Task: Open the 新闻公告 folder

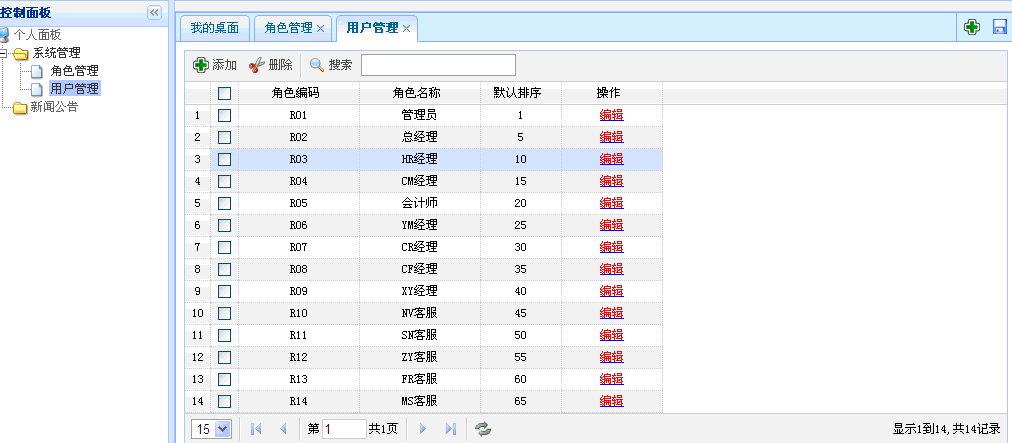Action: pos(54,107)
